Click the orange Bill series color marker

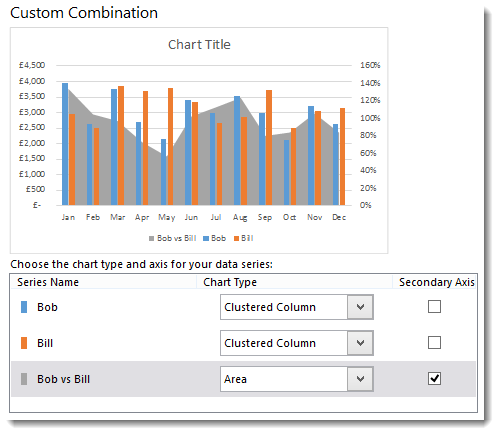click(x=24, y=343)
